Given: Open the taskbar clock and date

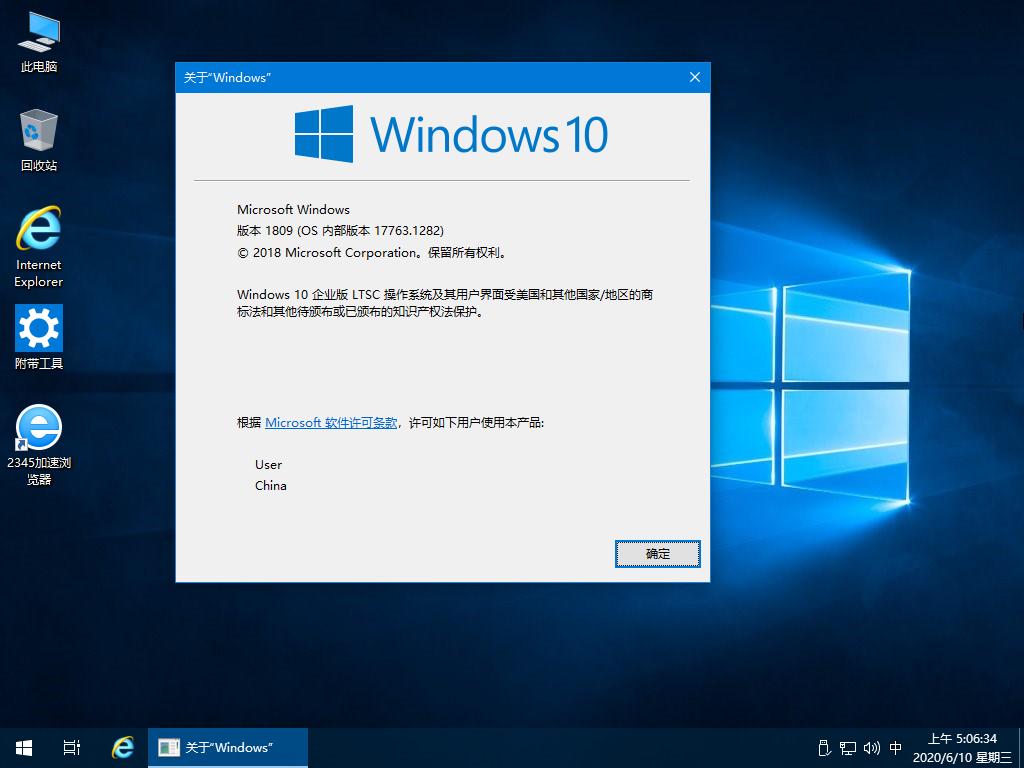Looking at the screenshot, I should coord(962,748).
